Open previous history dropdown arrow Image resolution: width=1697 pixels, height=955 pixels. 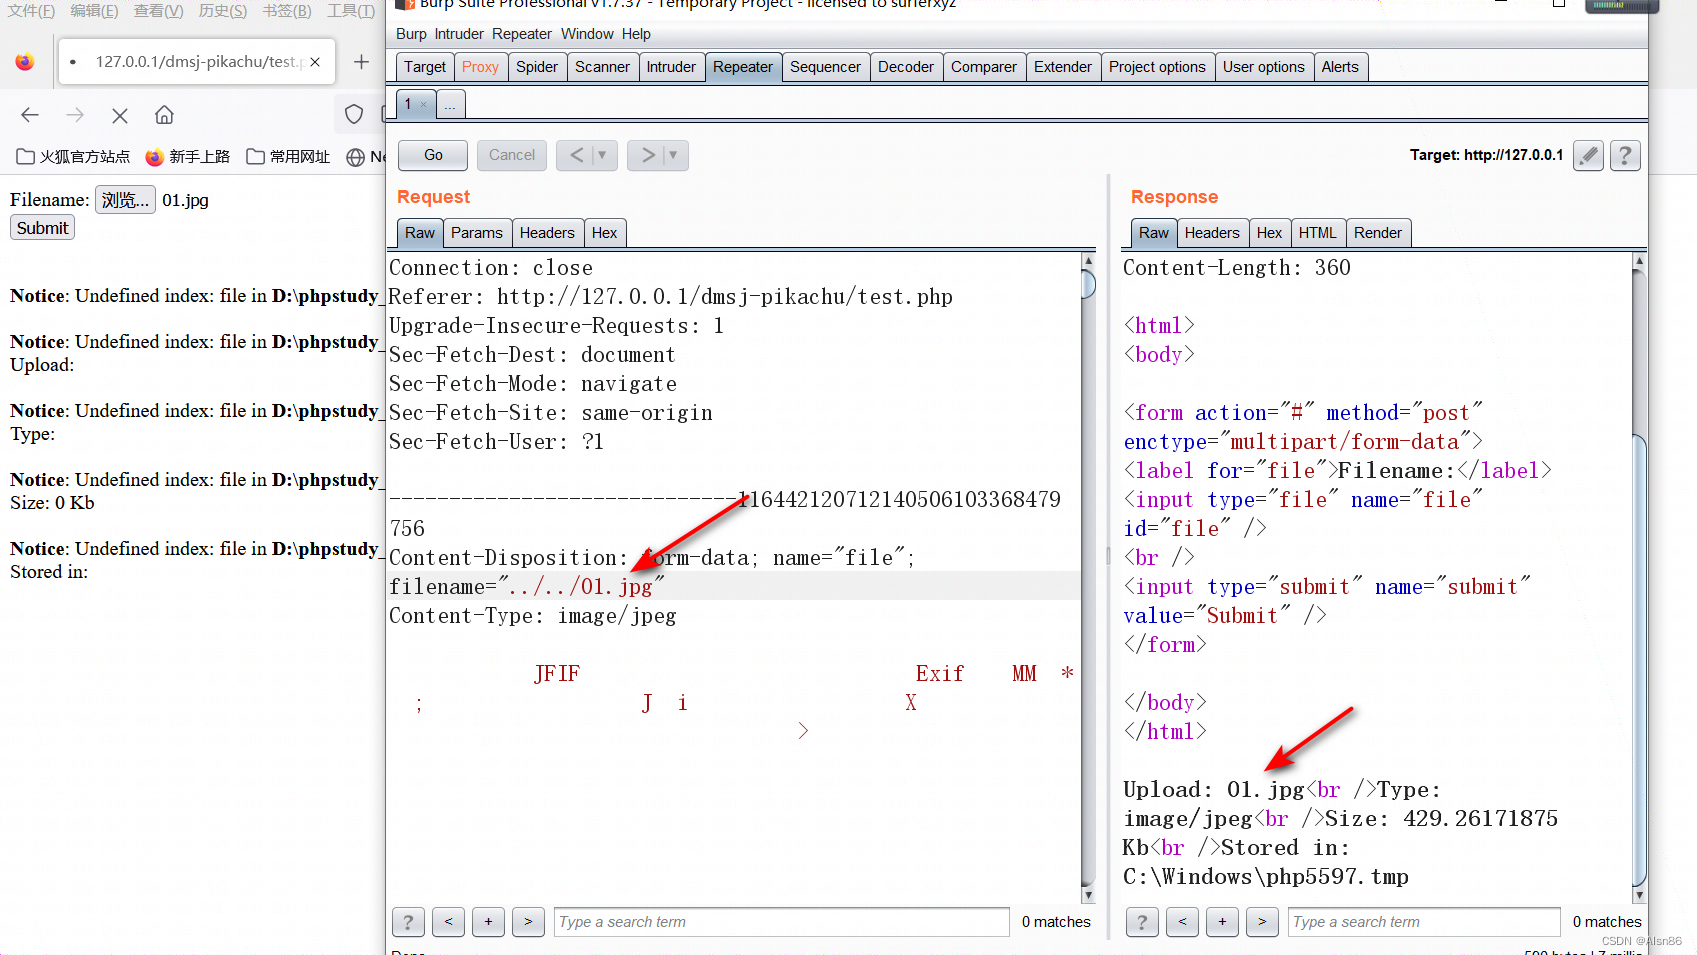click(x=603, y=155)
